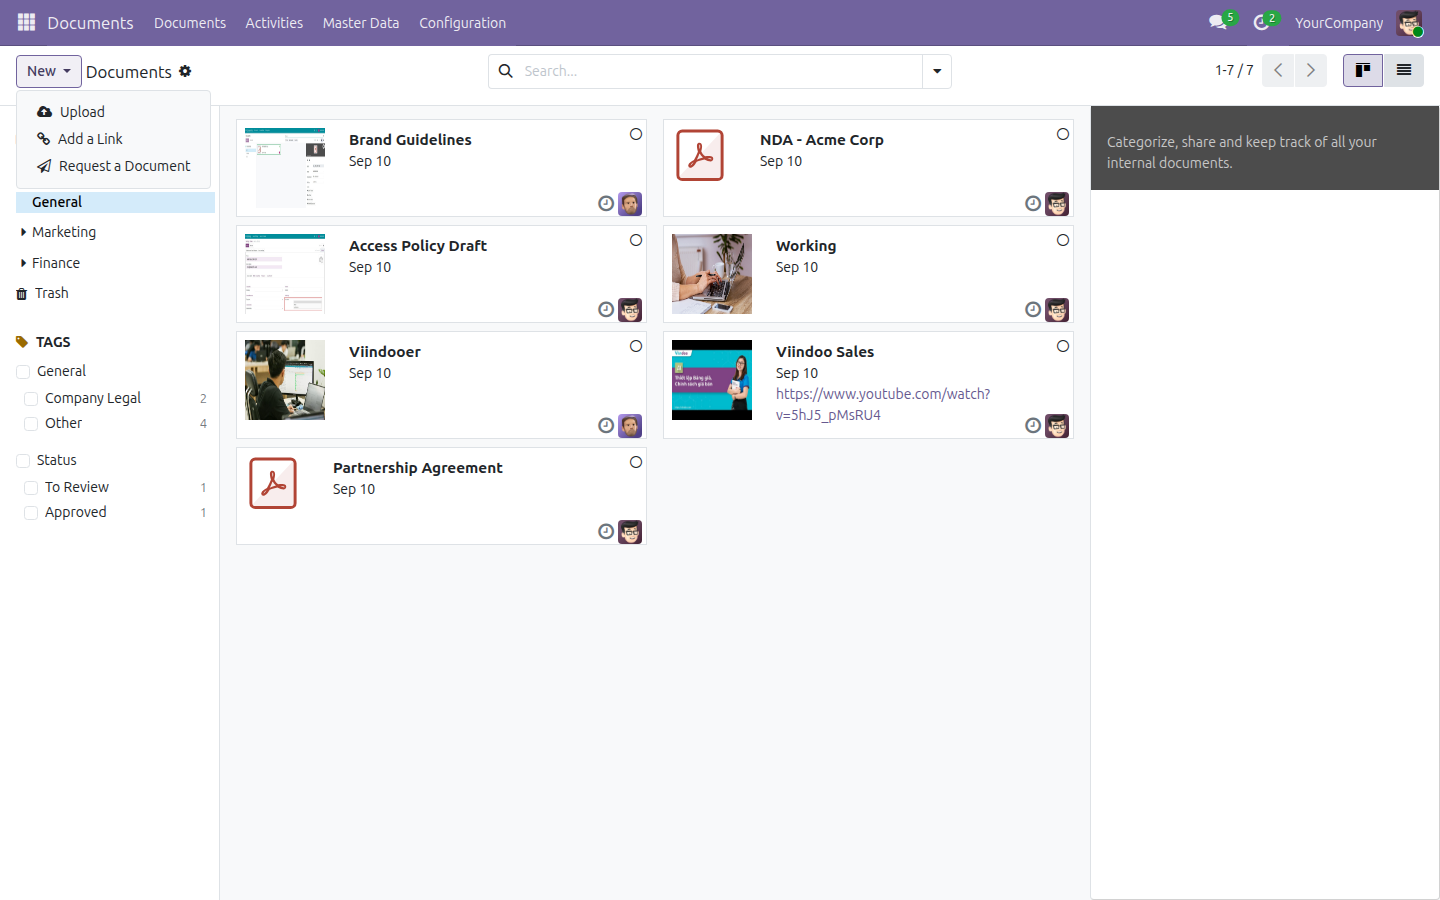Screen dimensions: 1440x900
Task: Go to the previous page arrow
Action: (x=1278, y=70)
